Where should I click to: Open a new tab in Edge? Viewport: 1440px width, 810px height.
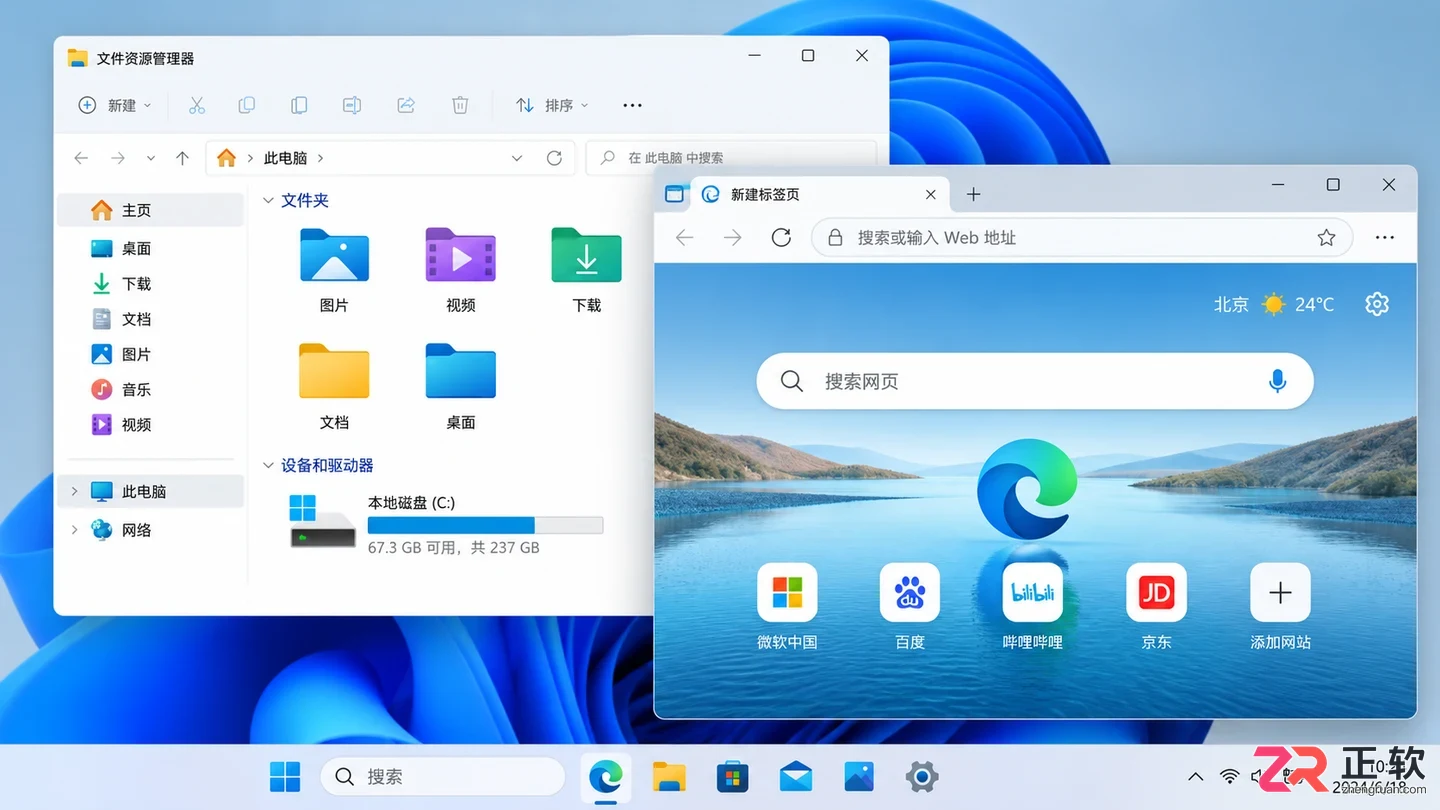973,195
